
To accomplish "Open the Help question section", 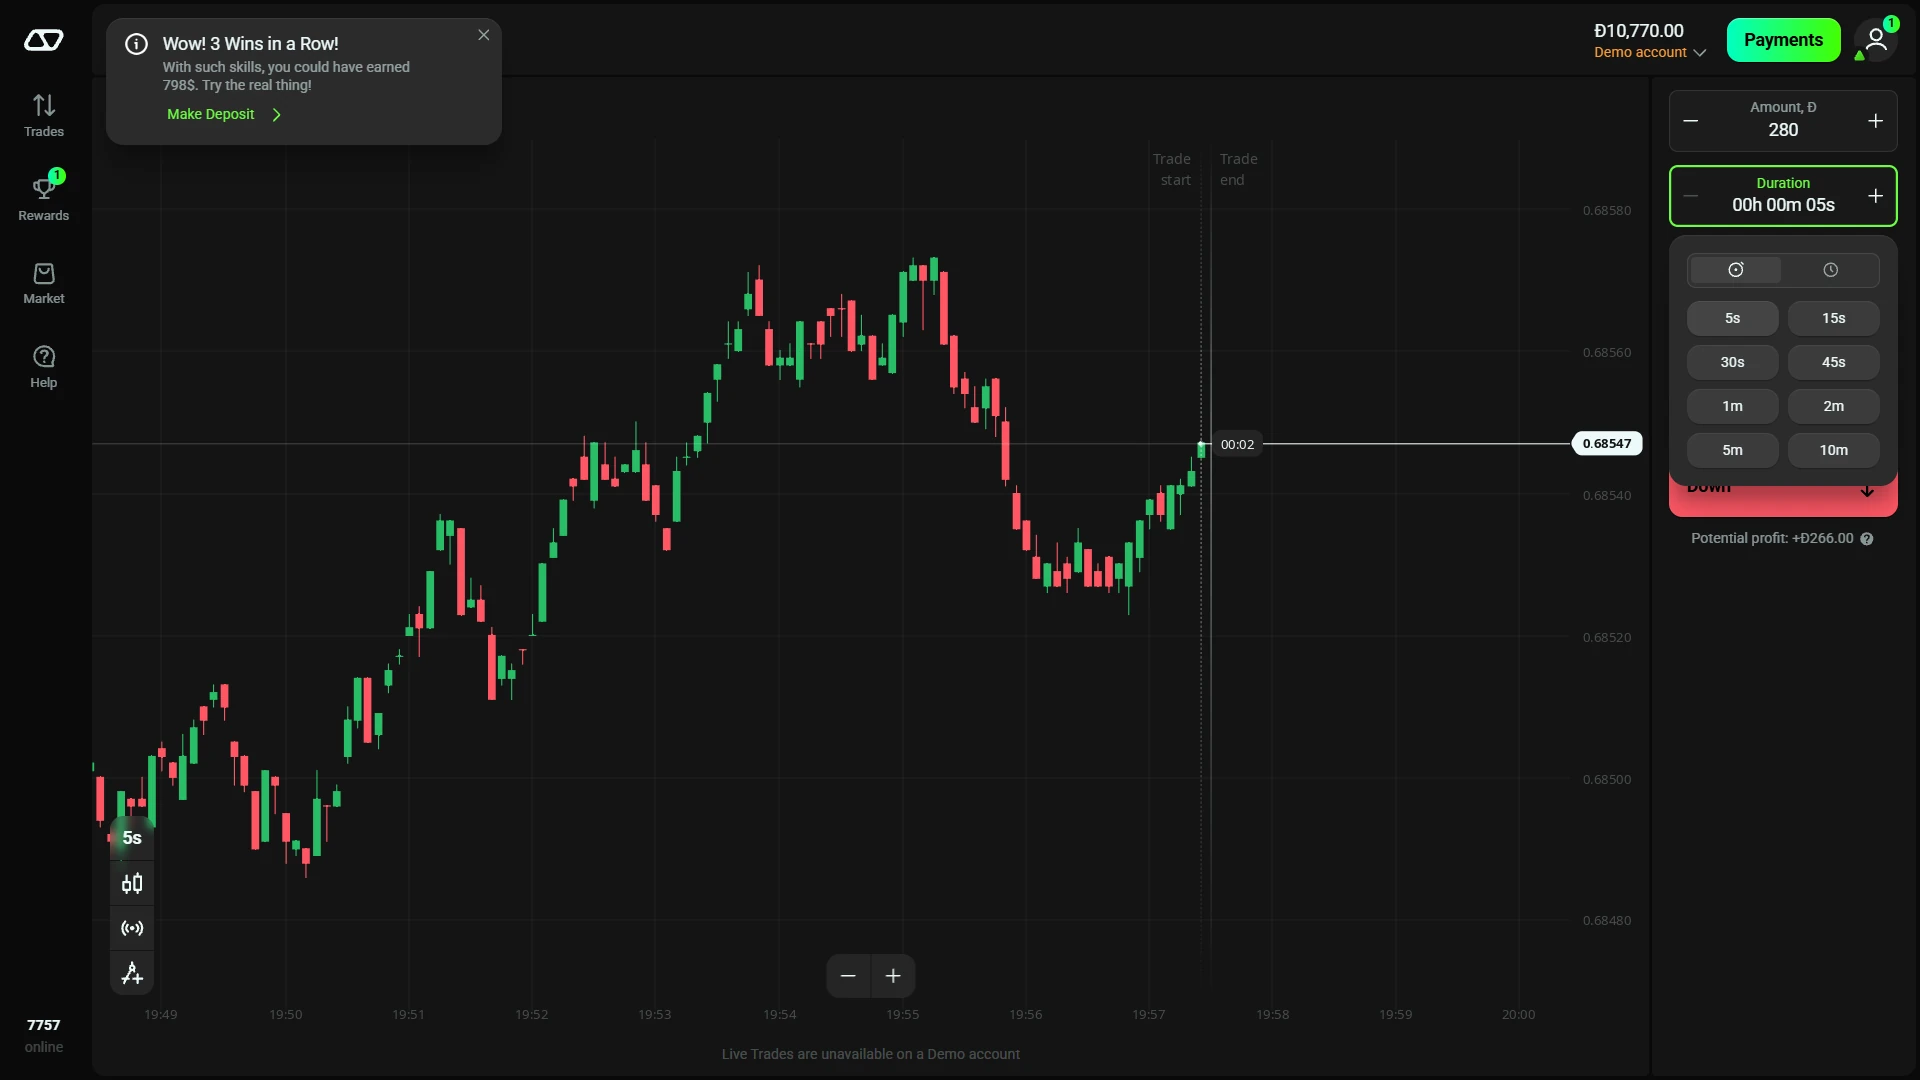I will point(43,367).
